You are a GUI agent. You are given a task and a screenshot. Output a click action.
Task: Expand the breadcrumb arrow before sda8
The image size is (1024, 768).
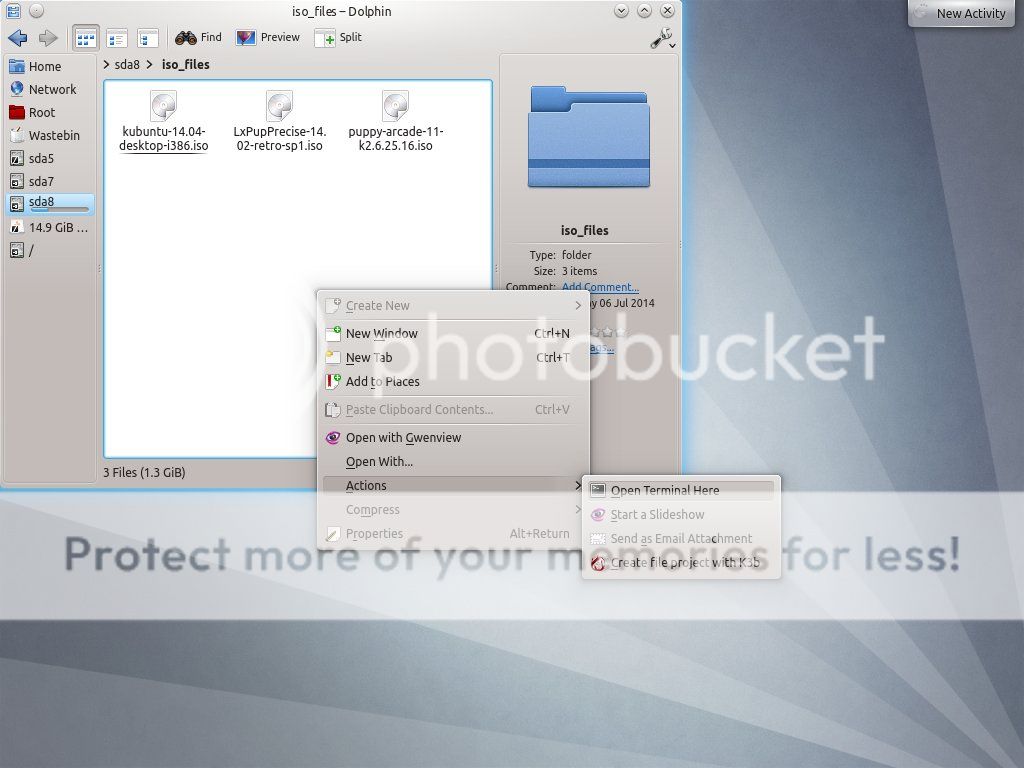pos(106,65)
